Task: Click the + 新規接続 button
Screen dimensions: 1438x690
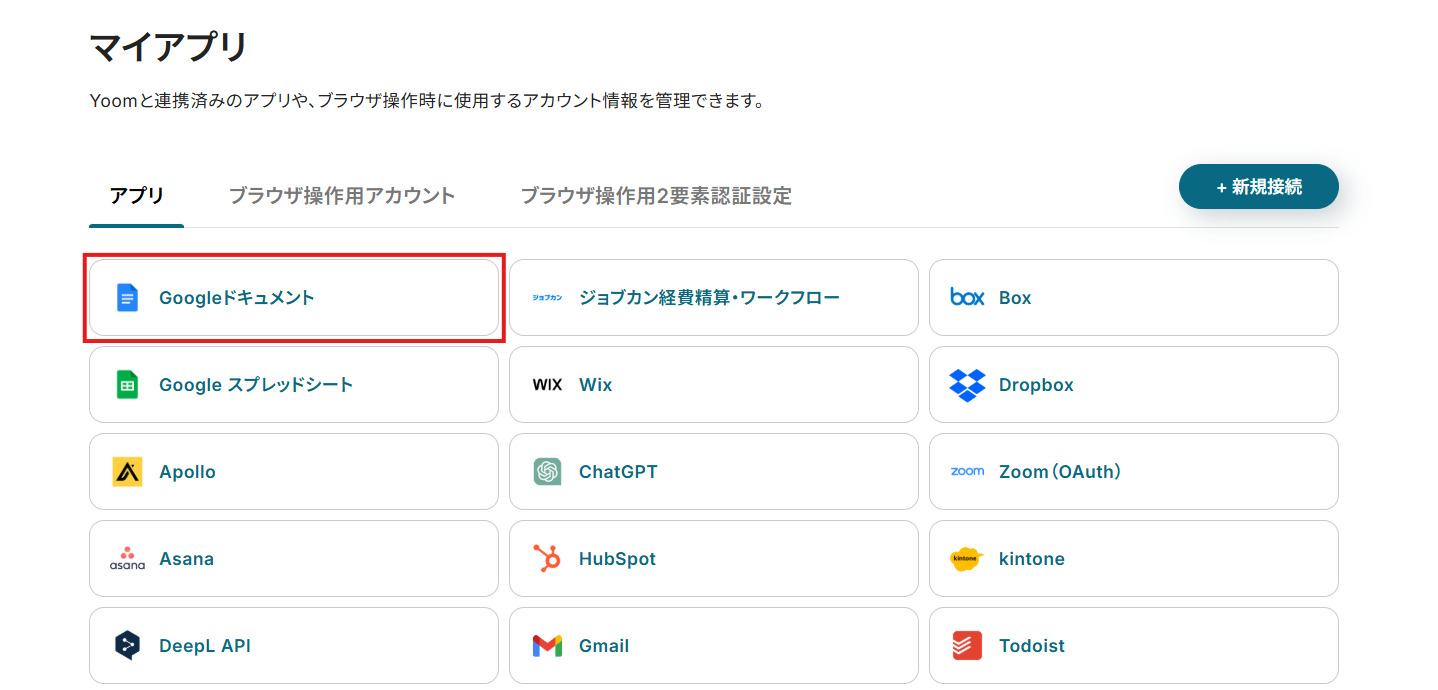Action: [x=1259, y=187]
